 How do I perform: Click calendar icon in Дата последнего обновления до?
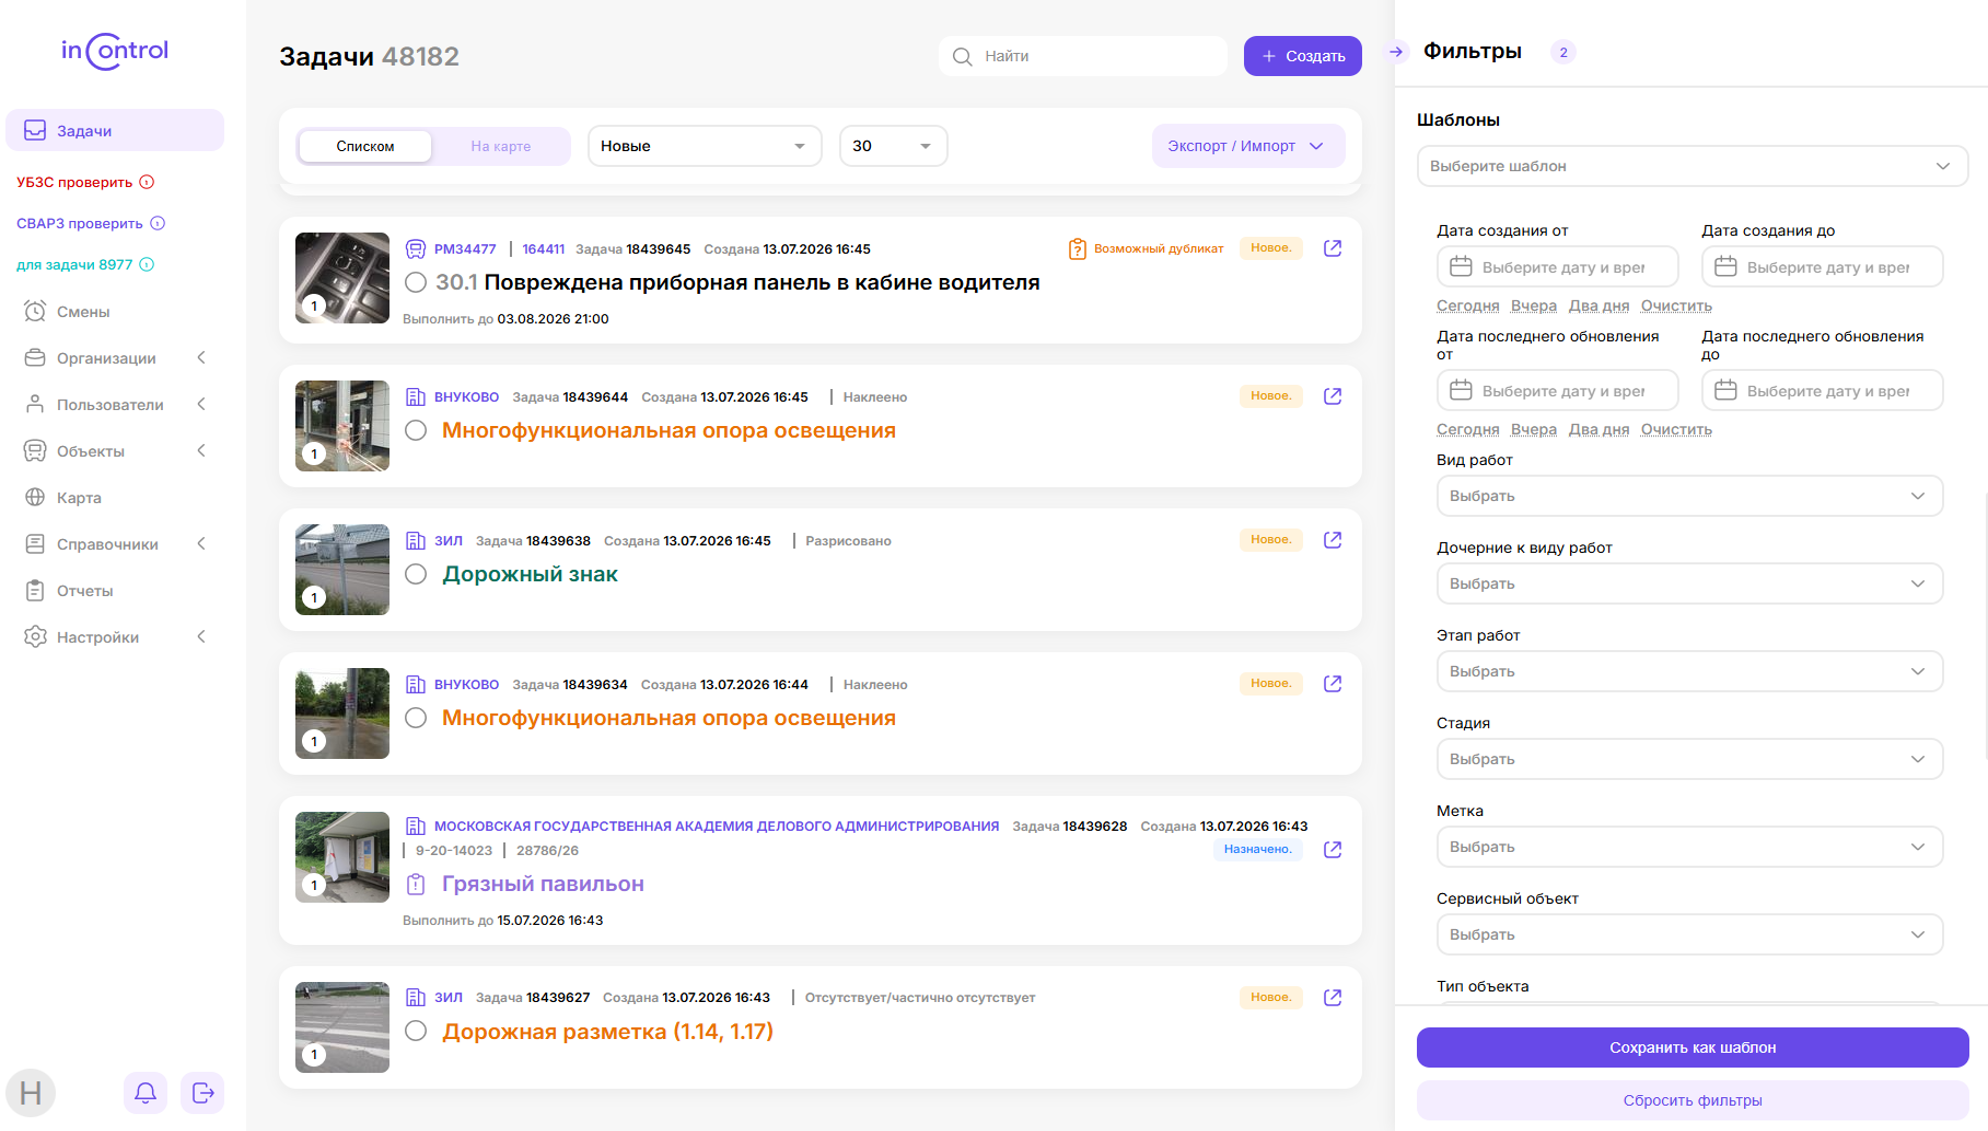tap(1726, 390)
